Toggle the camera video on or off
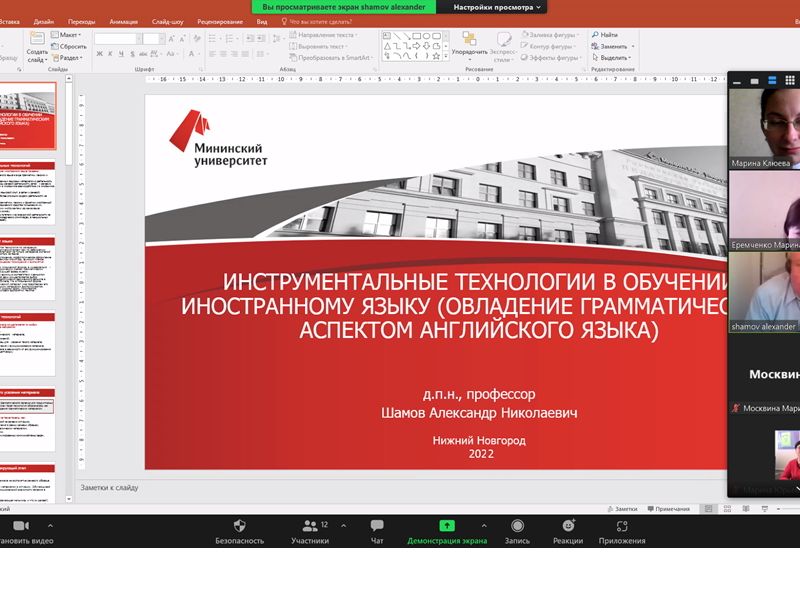Image resolution: width=800 pixels, height=600 pixels. tap(20, 526)
